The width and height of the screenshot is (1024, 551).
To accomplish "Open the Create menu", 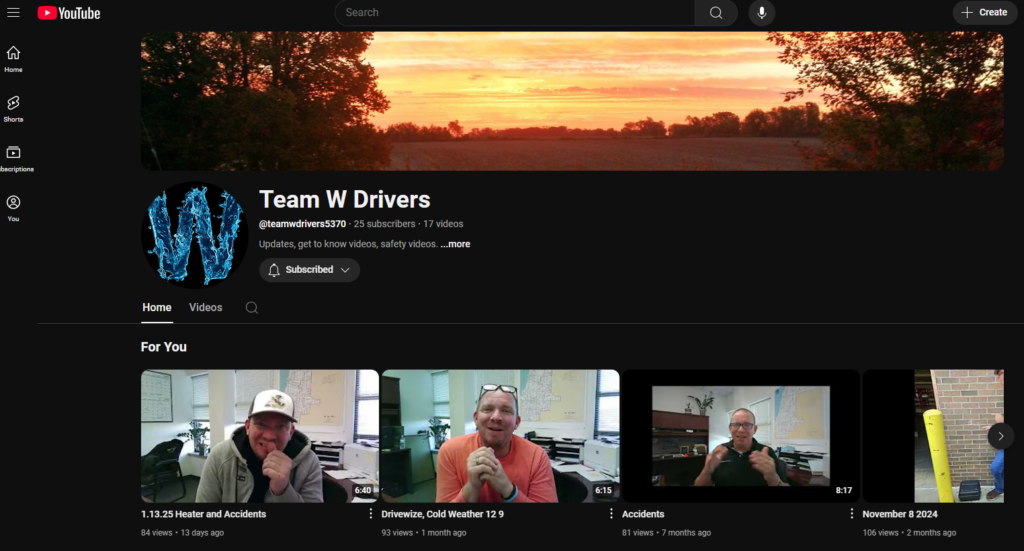I will [985, 12].
